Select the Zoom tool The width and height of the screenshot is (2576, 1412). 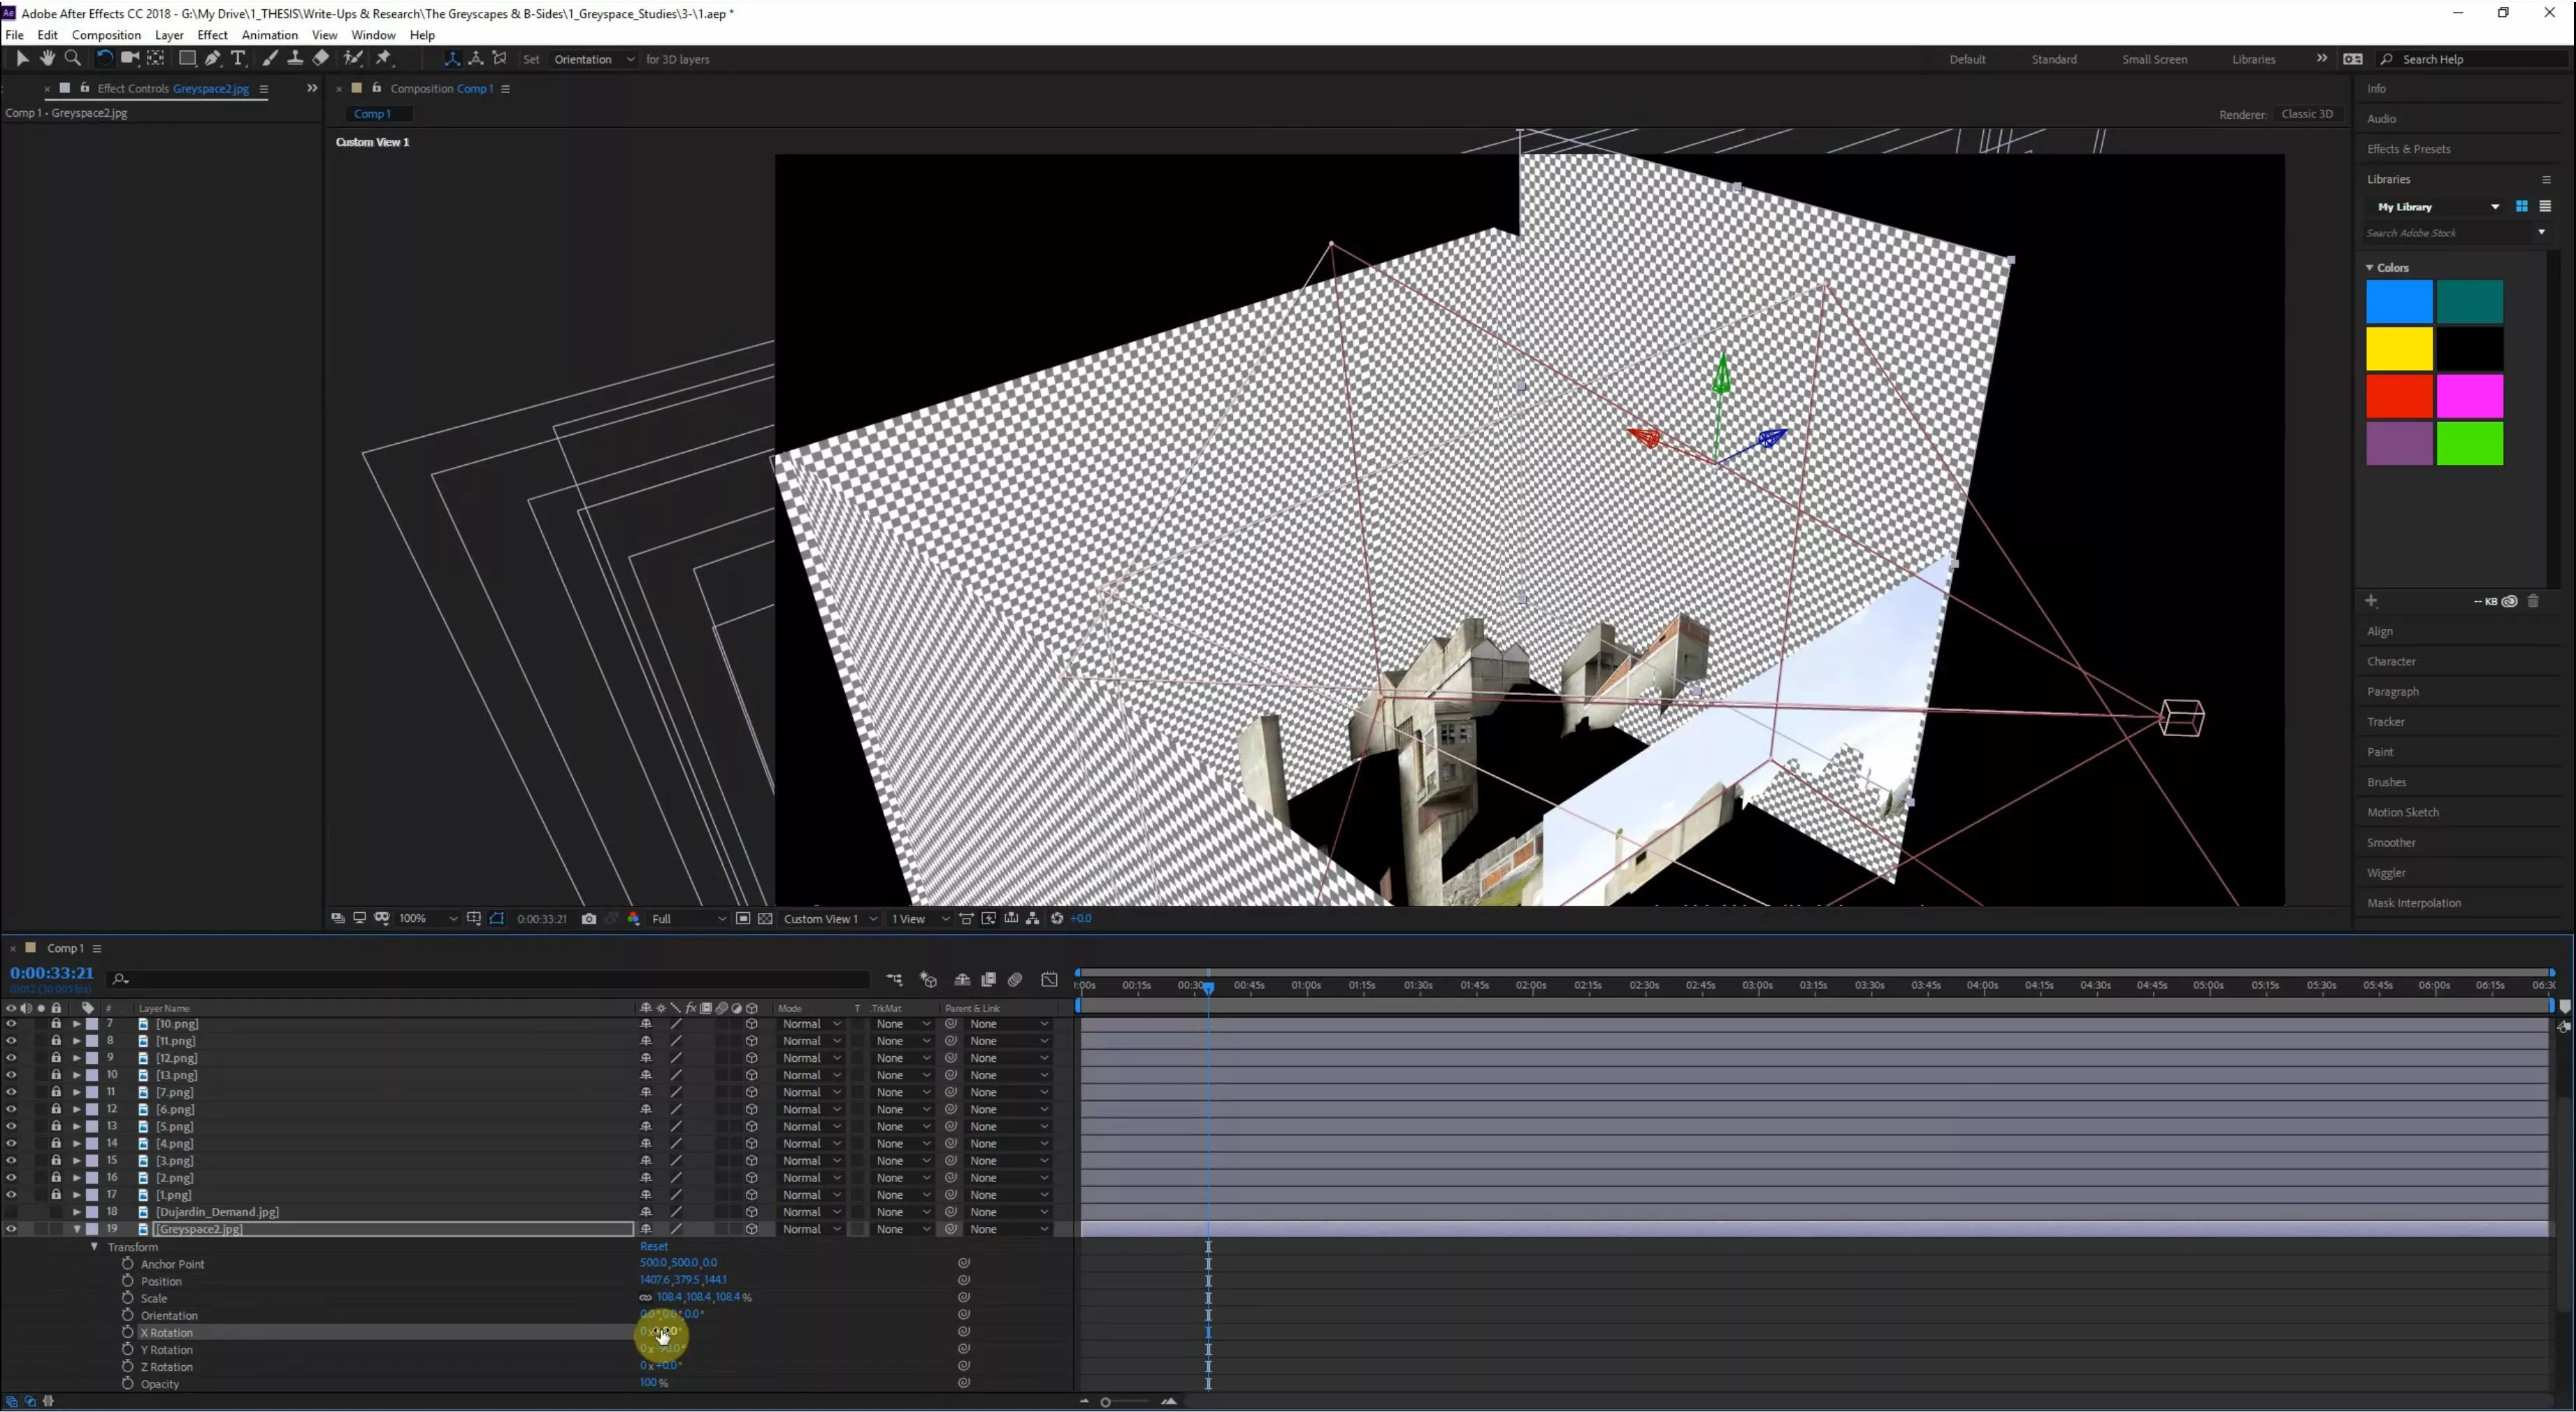72,58
